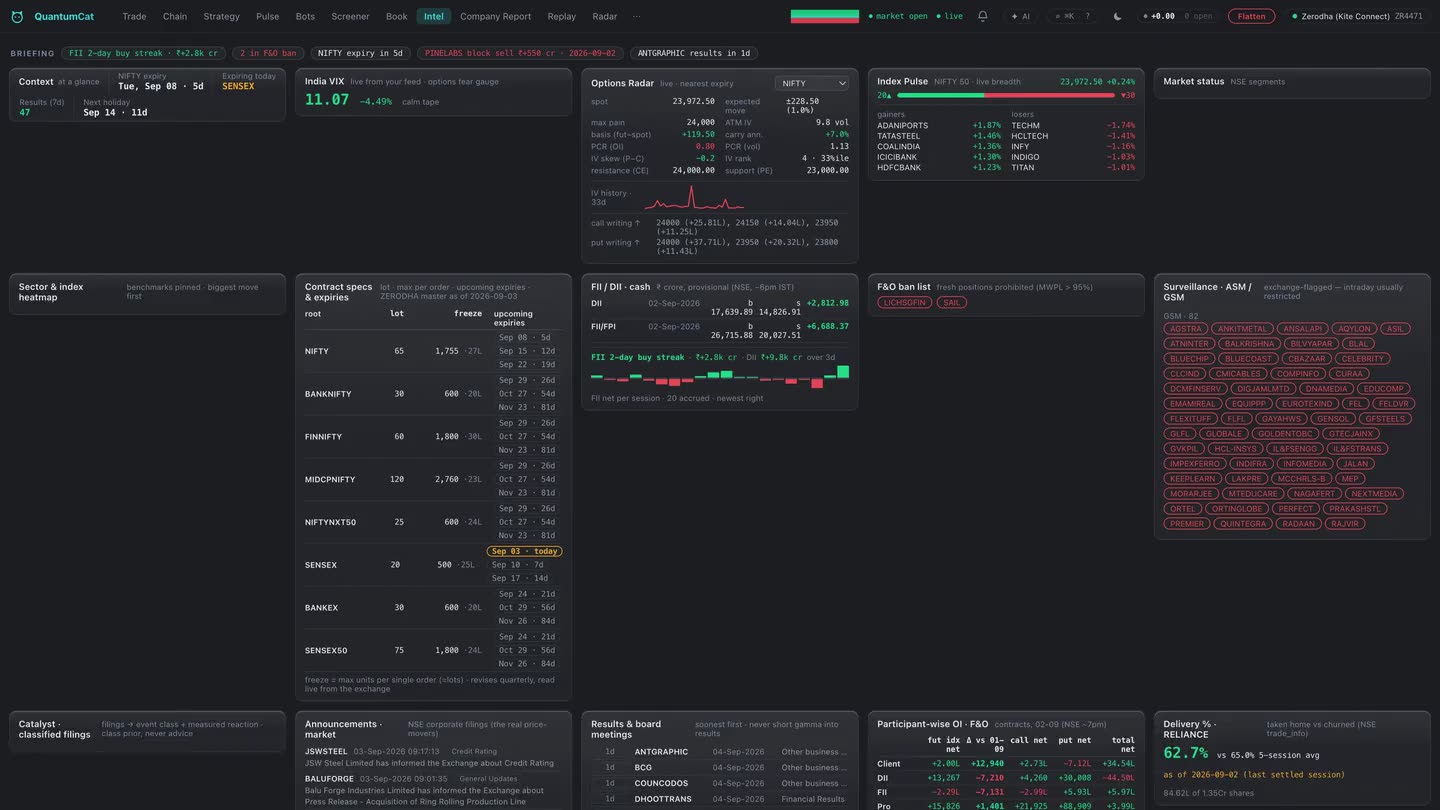Click the +0.00 open positions pill
This screenshot has height=810, width=1440.
coord(1178,16)
